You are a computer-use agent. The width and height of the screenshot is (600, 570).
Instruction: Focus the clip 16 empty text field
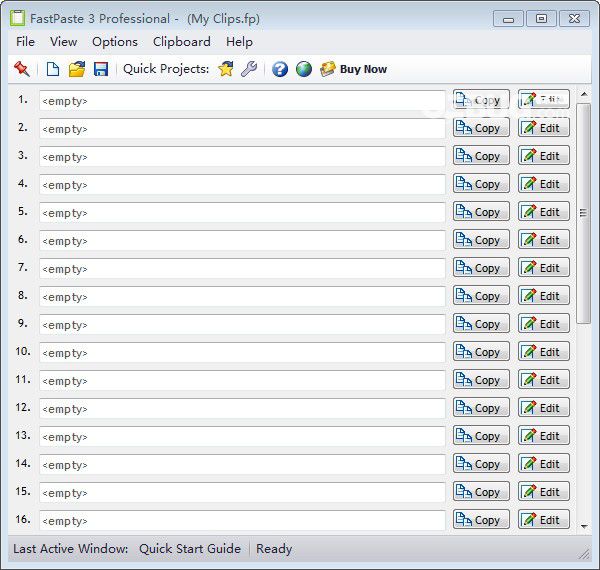[242, 521]
